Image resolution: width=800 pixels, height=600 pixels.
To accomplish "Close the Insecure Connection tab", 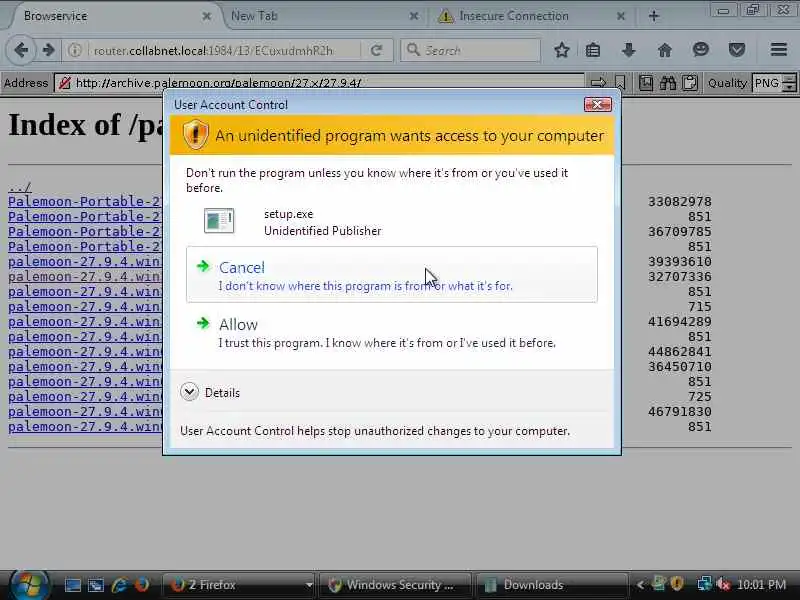I will click(x=621, y=16).
